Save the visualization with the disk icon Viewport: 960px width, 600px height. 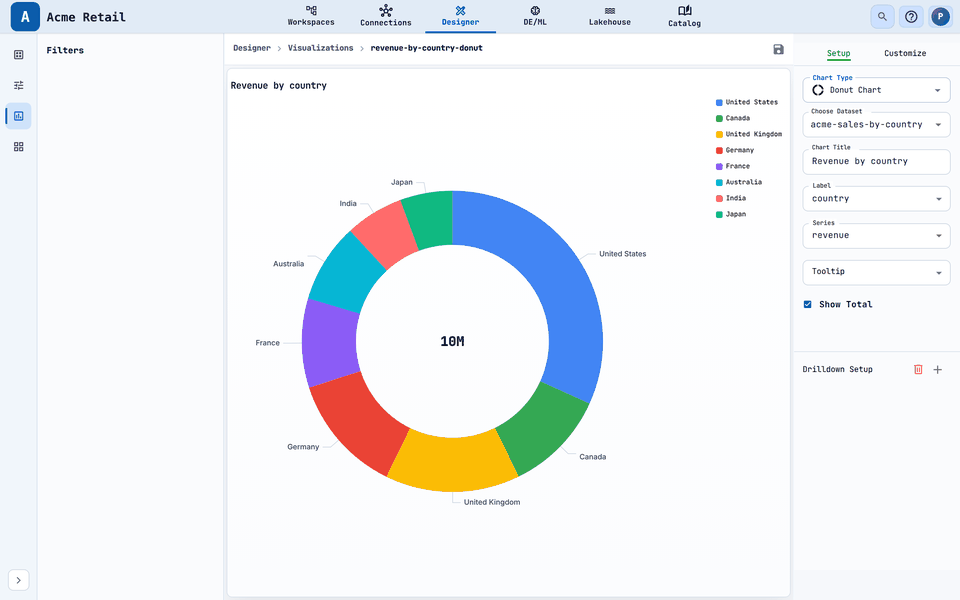tap(778, 49)
